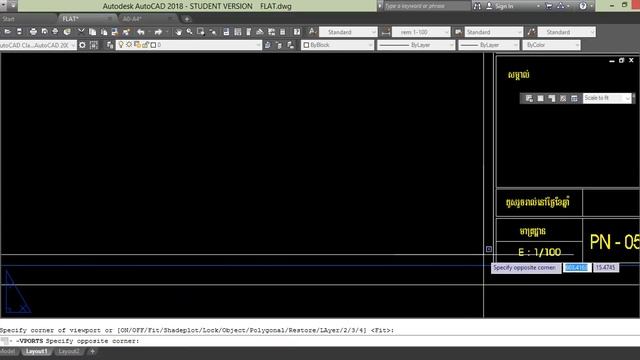Open the Tool Palettes icon
This screenshot has height=360, width=640.
coord(249,32)
